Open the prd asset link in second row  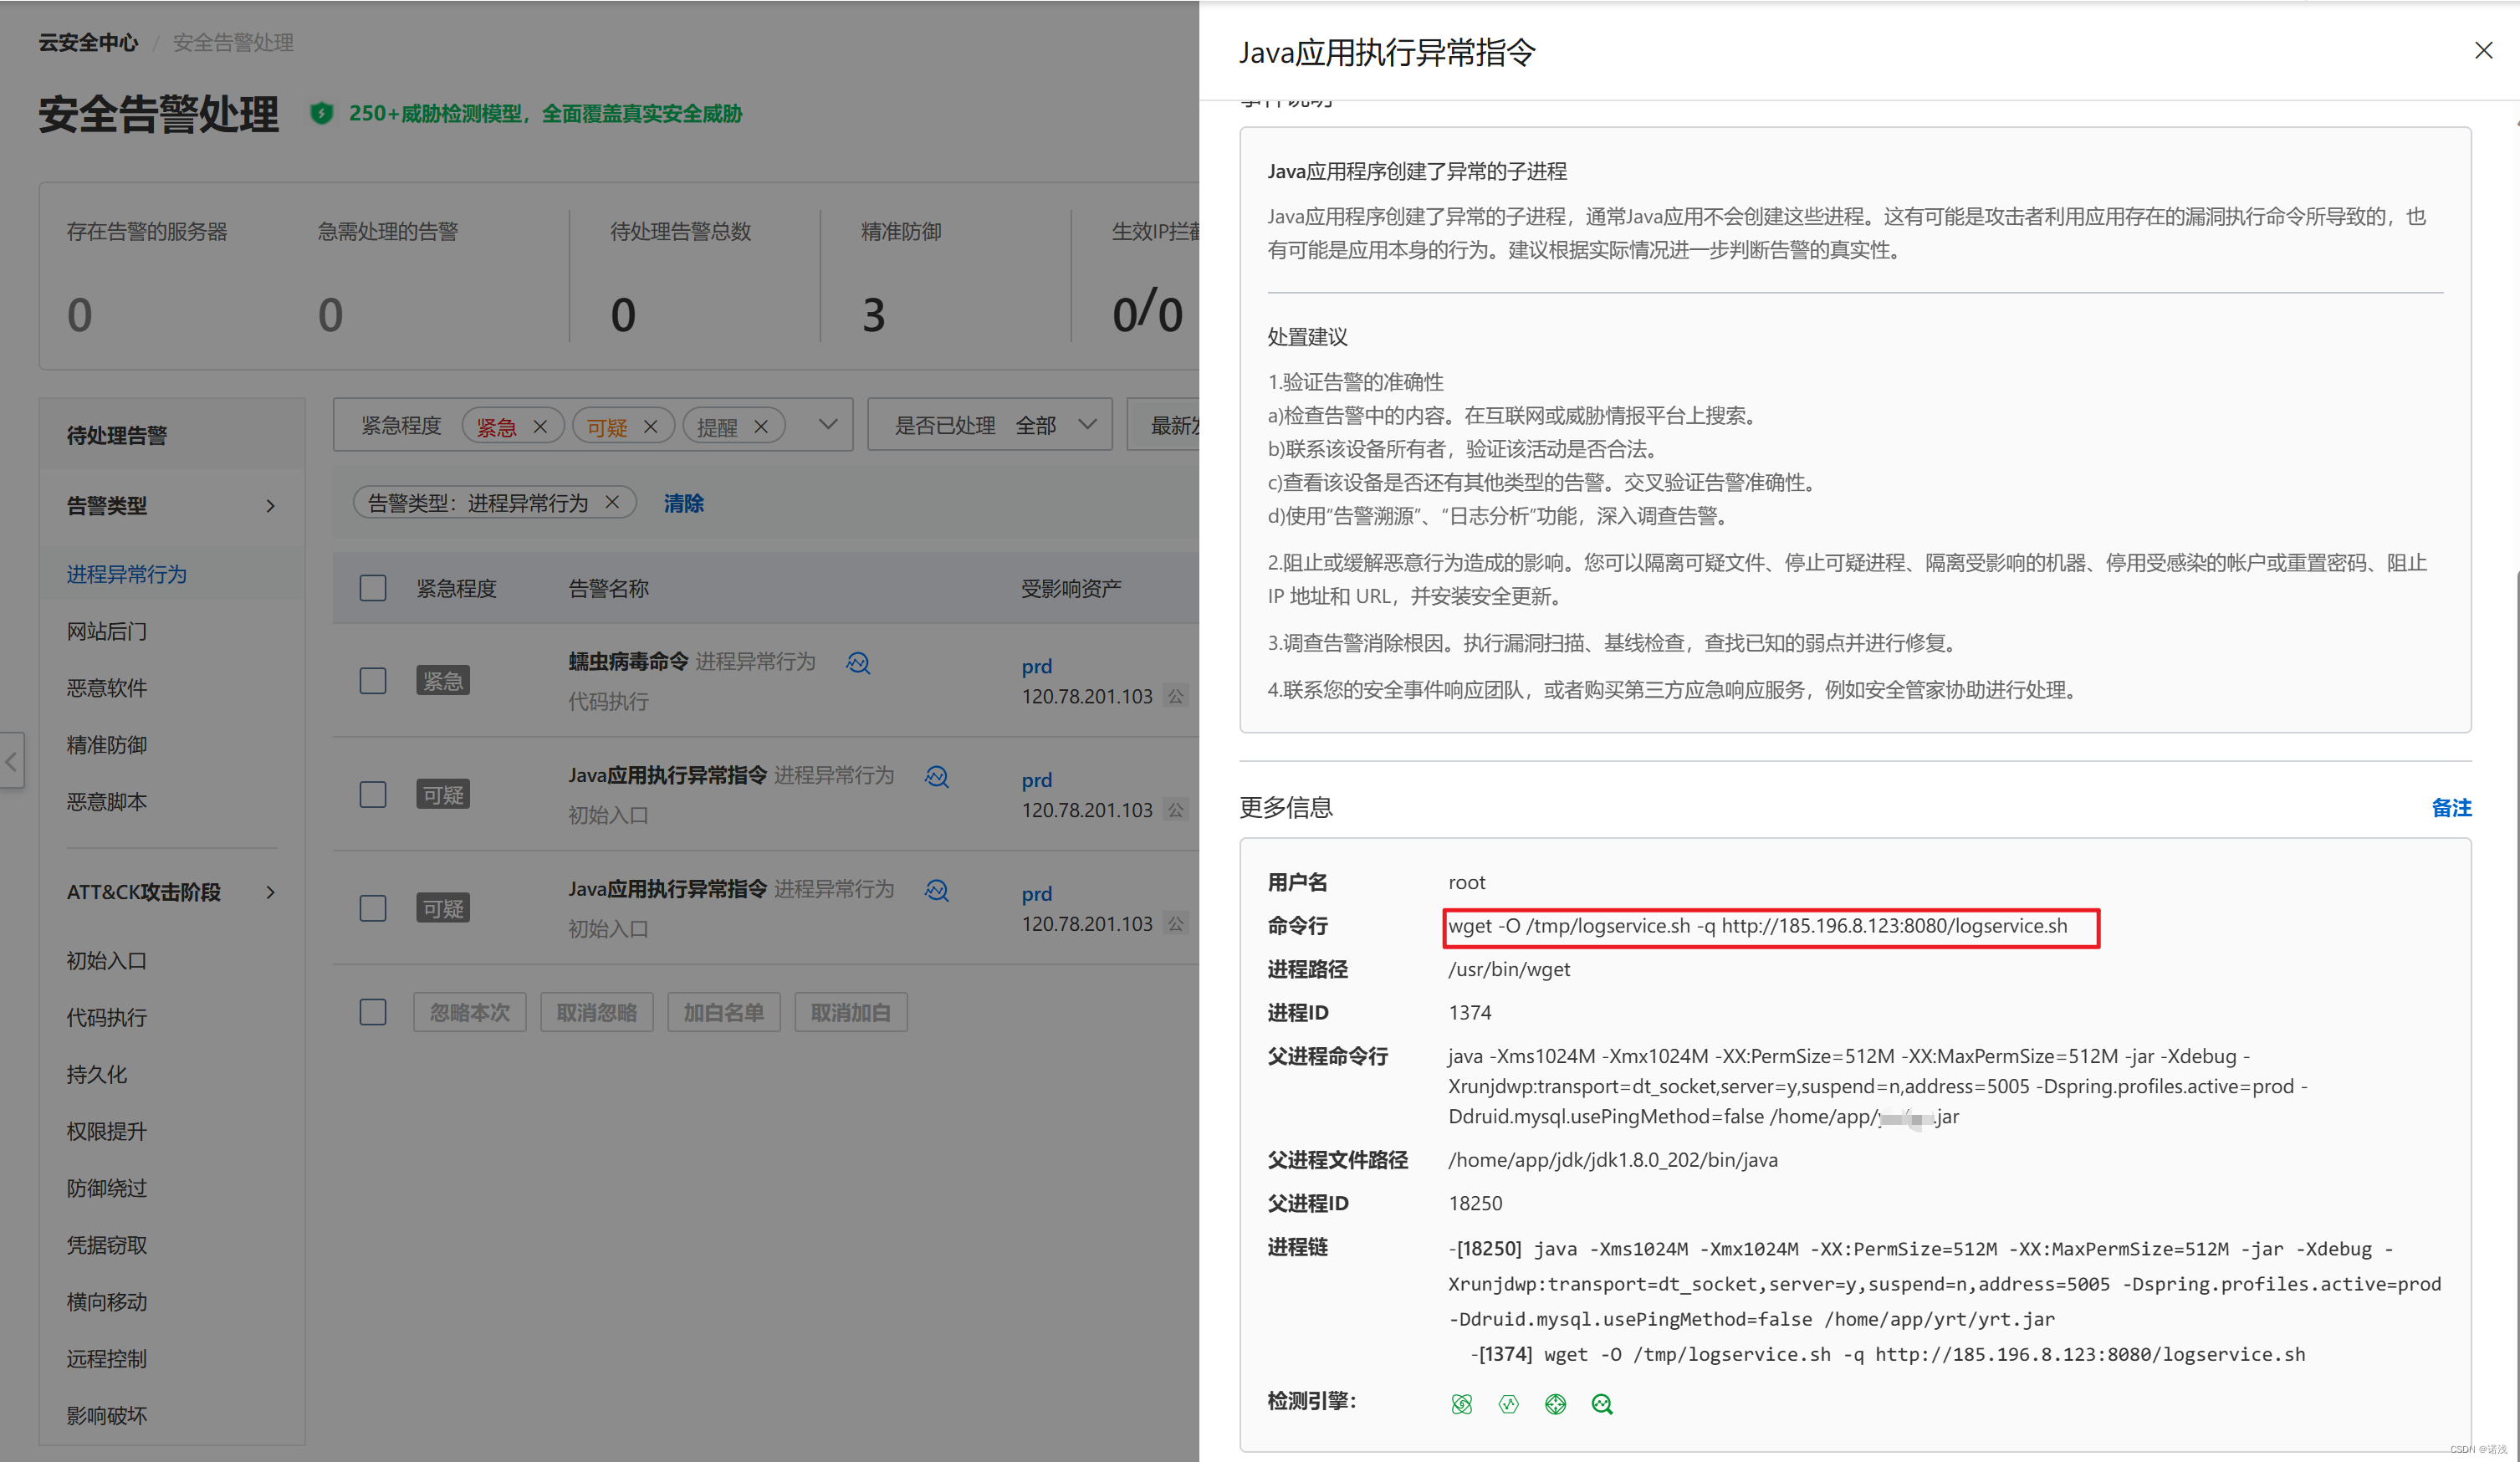(x=1037, y=780)
